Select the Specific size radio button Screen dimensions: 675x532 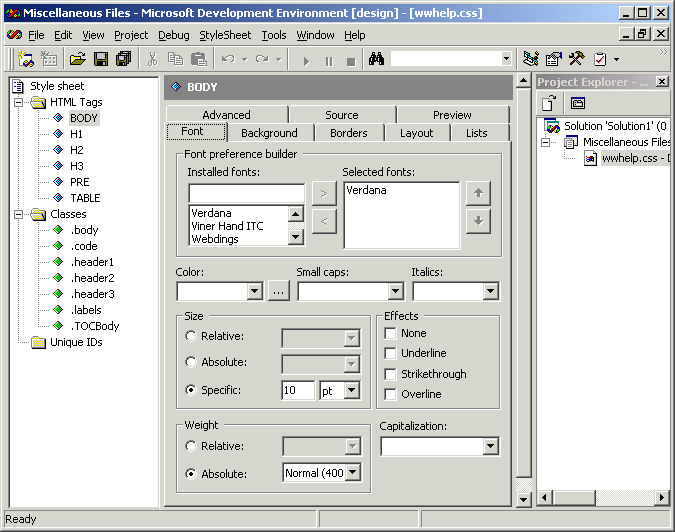tap(191, 390)
